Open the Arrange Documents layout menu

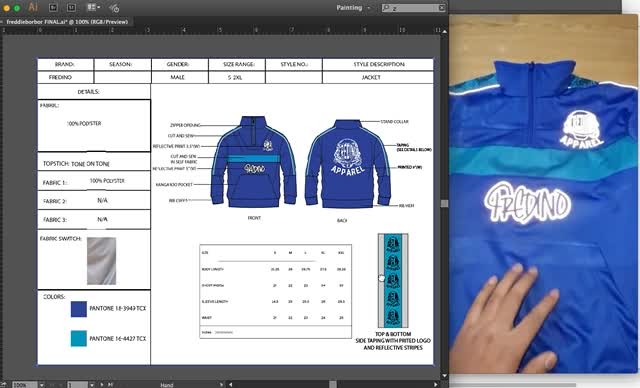point(94,7)
